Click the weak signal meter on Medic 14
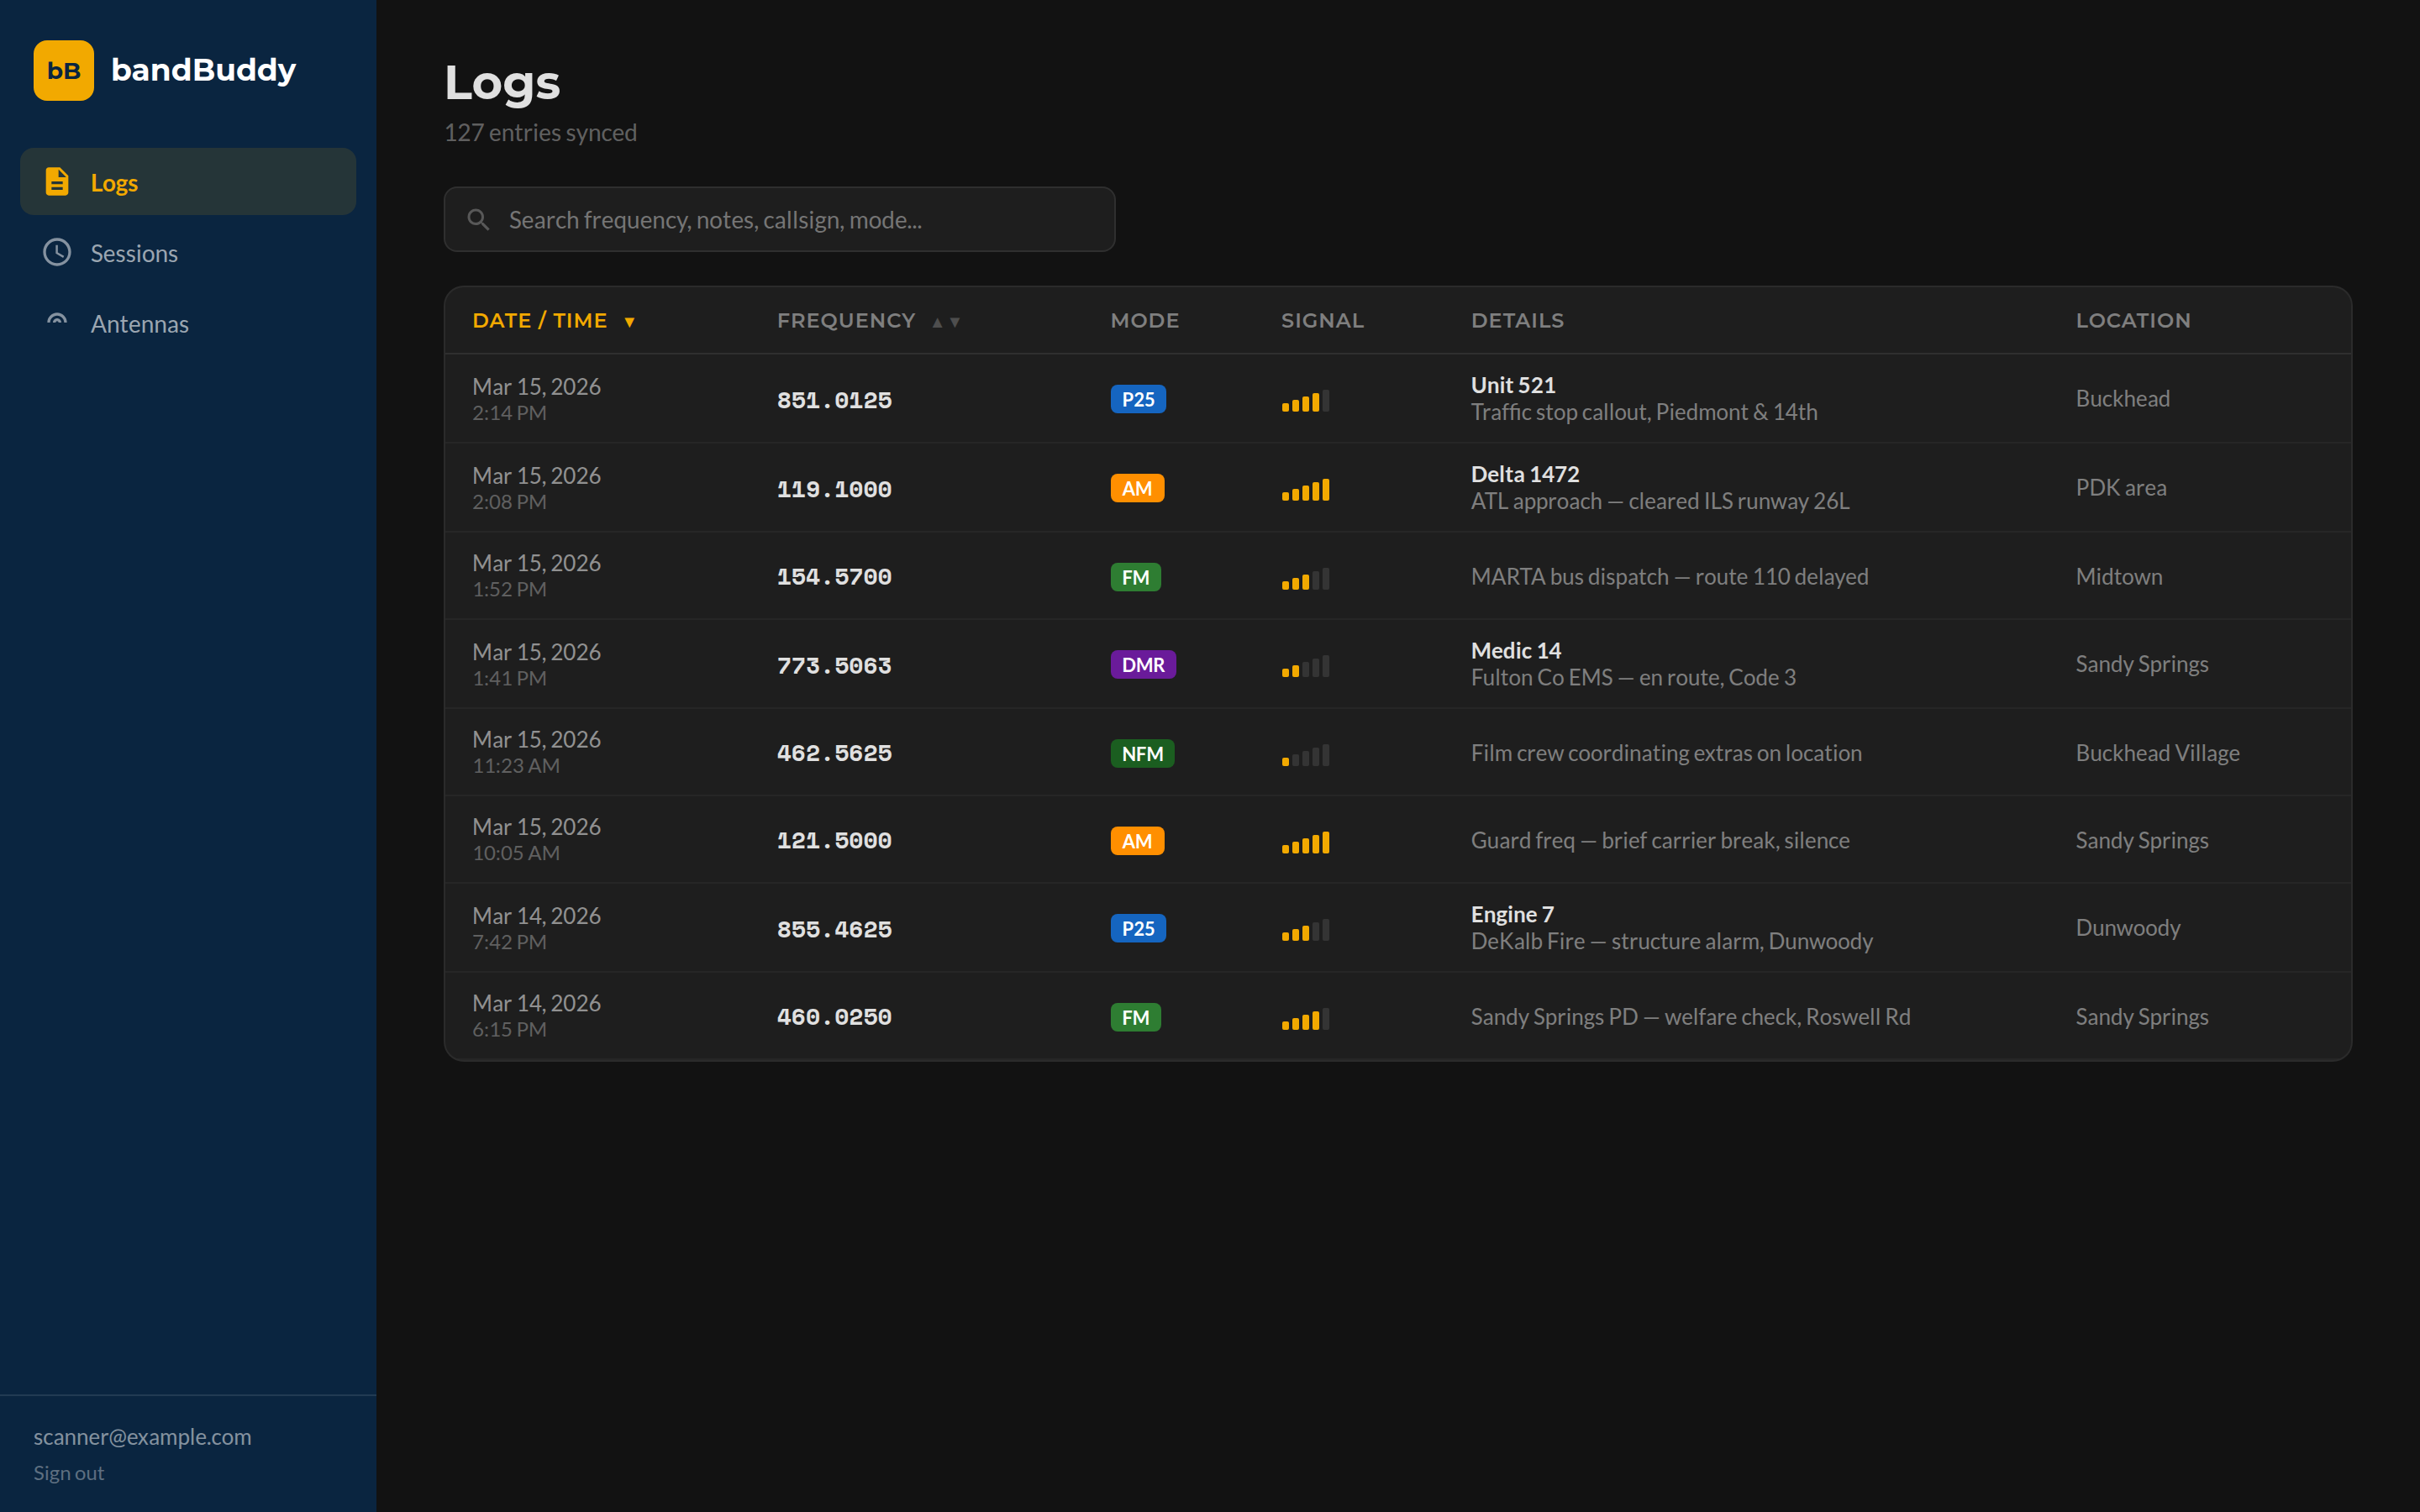 click(x=1305, y=667)
